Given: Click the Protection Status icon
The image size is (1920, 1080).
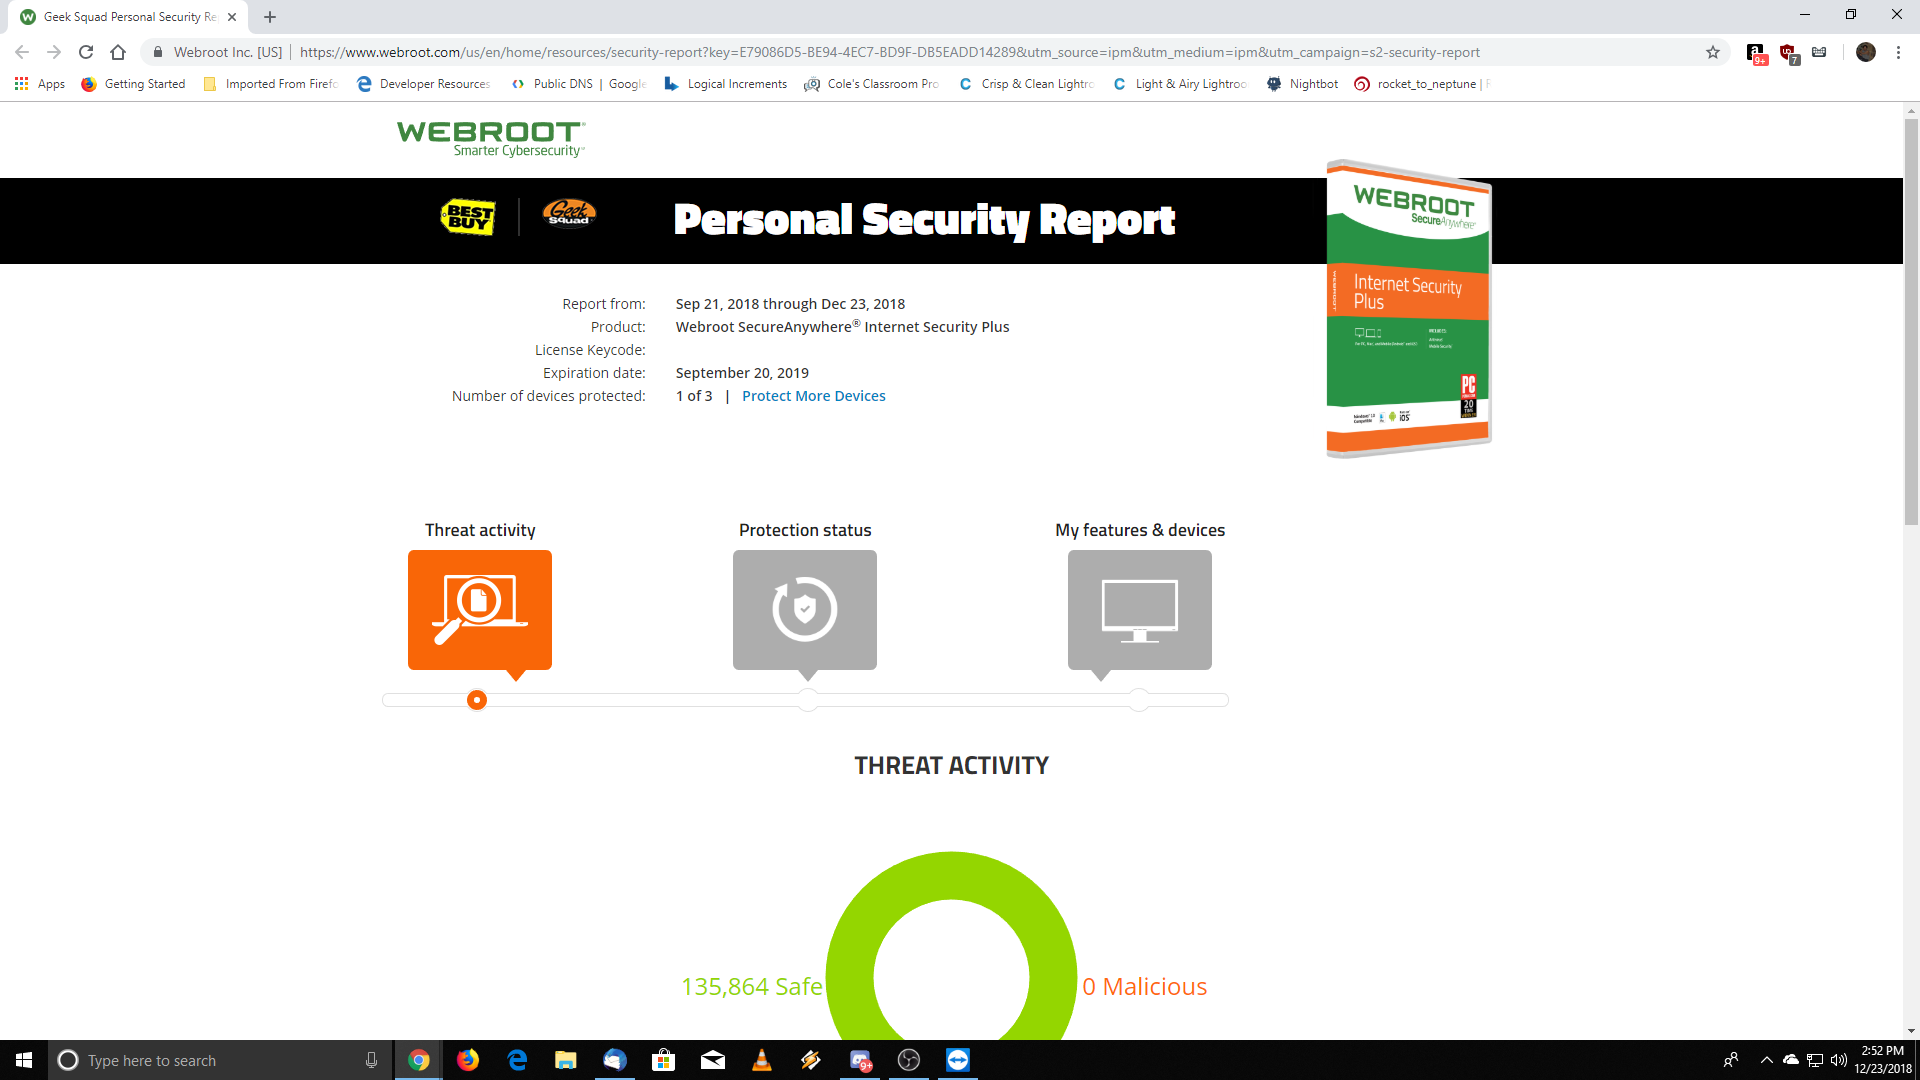Looking at the screenshot, I should coord(804,609).
